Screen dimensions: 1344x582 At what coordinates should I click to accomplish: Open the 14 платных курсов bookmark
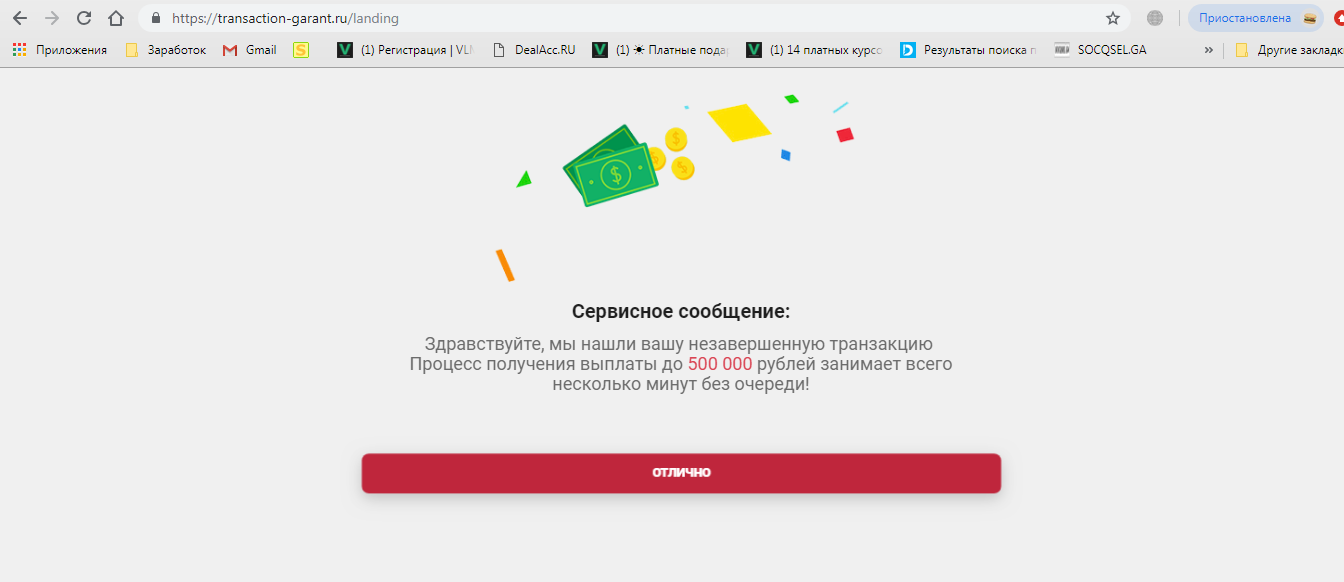point(814,50)
